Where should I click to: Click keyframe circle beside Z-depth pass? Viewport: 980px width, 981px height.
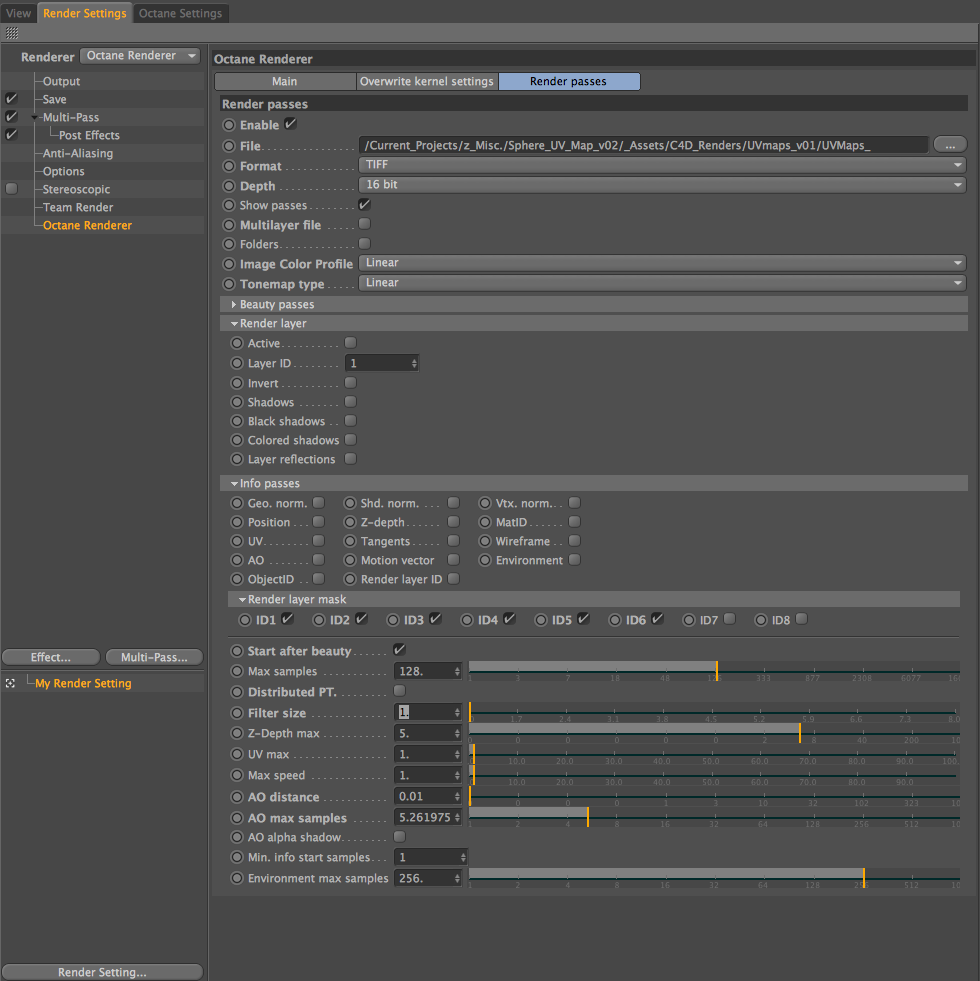(x=350, y=522)
